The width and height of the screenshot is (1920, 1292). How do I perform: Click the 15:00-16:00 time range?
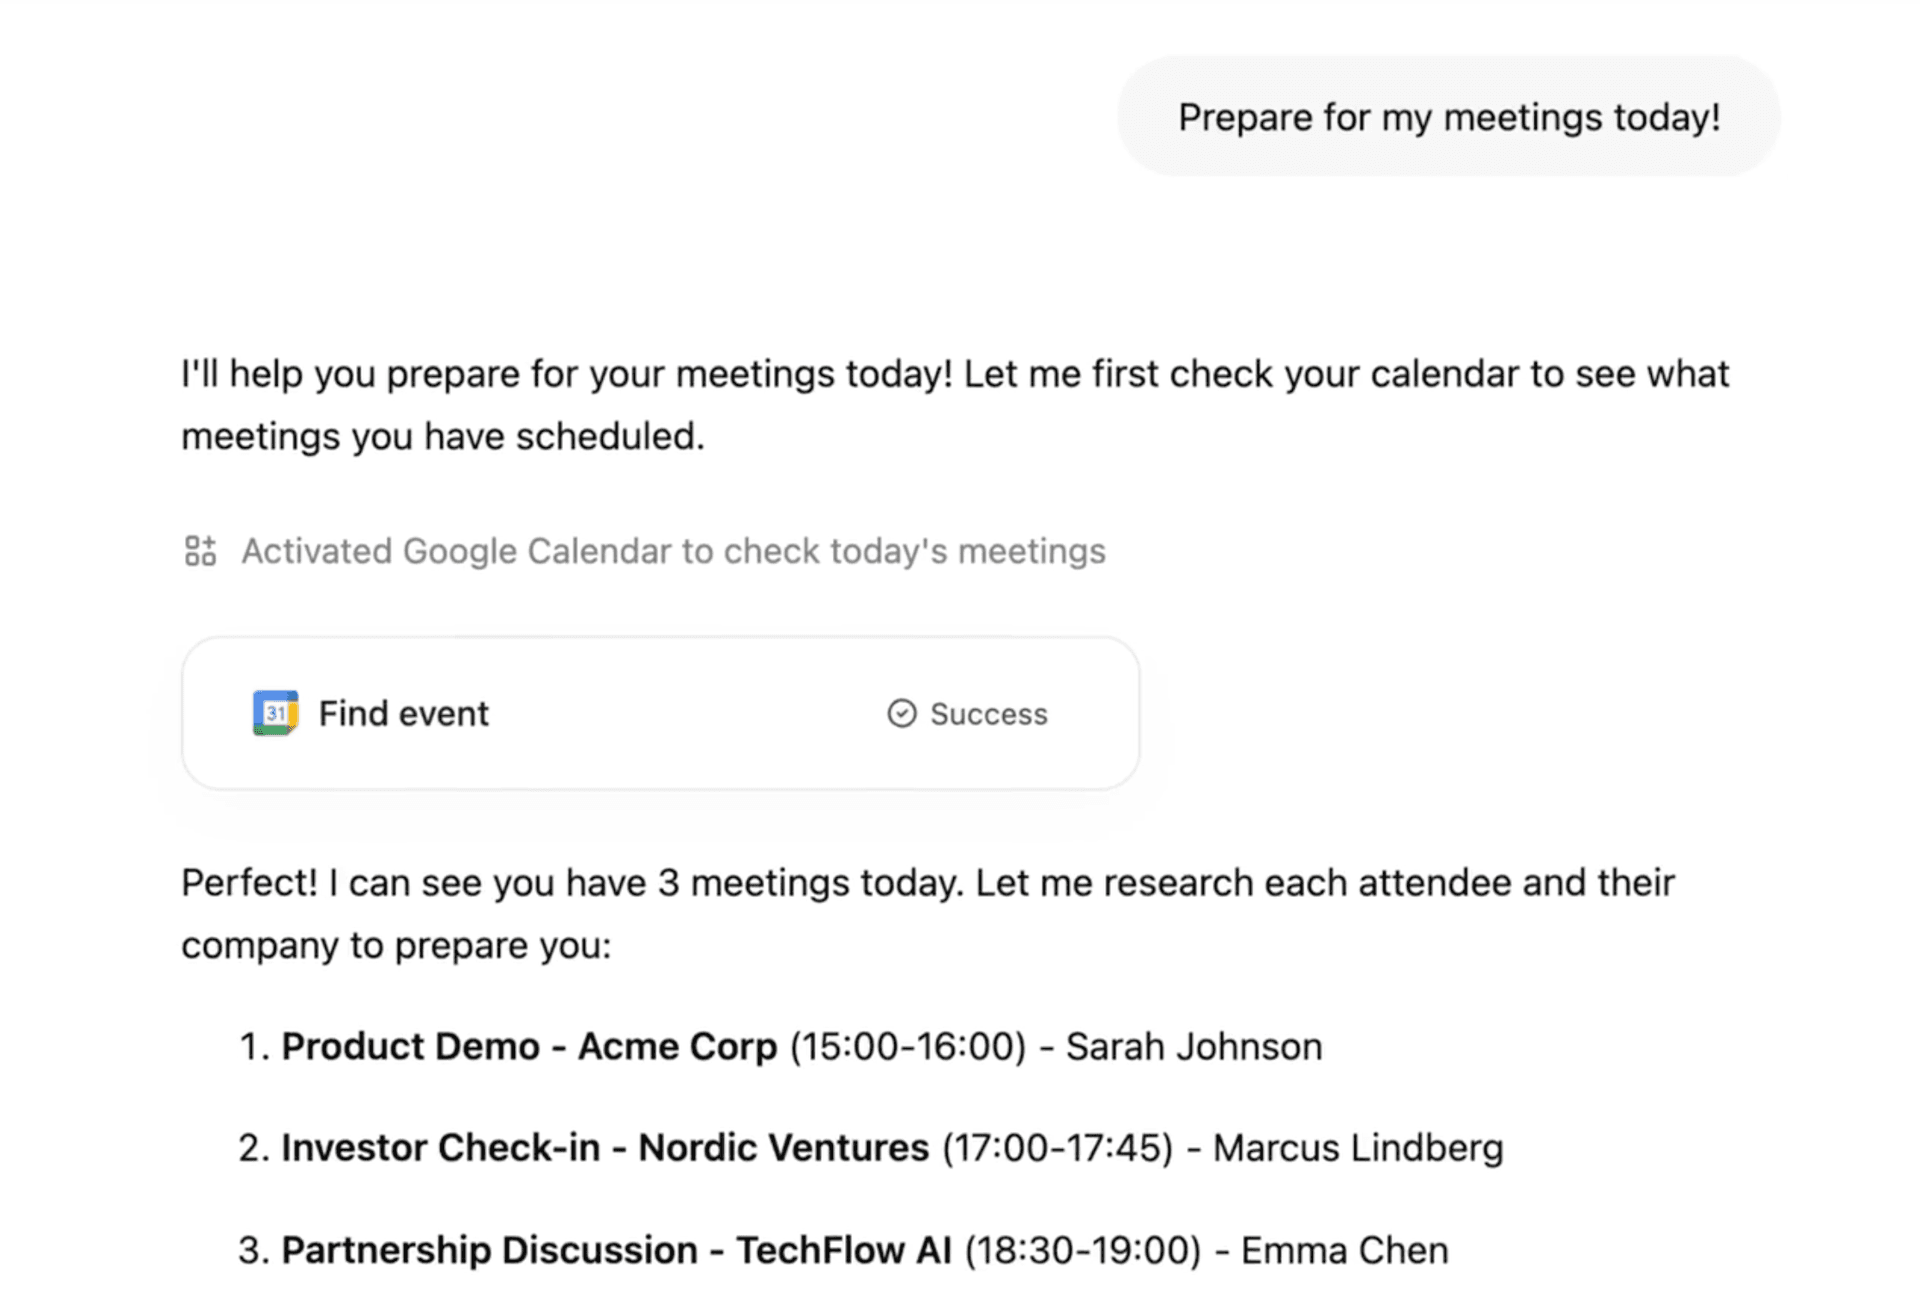[908, 1047]
